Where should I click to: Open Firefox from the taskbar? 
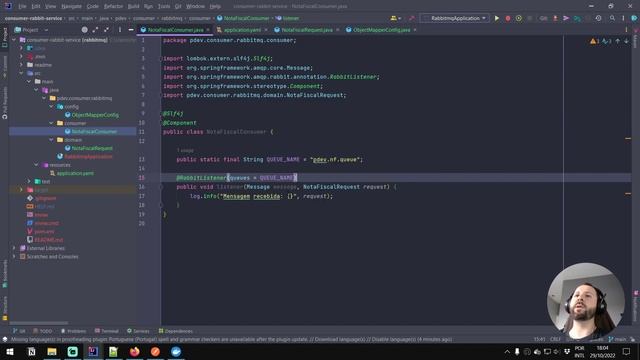(134, 351)
